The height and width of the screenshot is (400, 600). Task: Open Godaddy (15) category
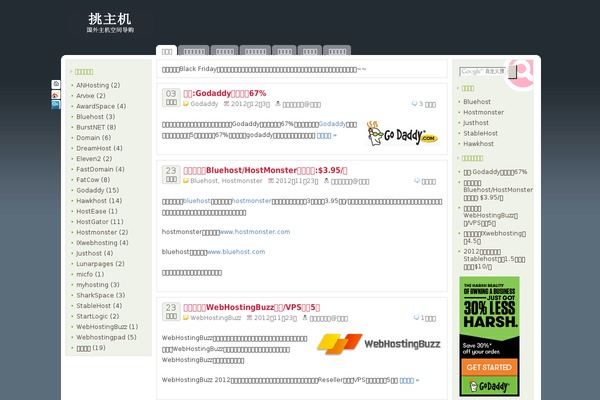(x=98, y=190)
